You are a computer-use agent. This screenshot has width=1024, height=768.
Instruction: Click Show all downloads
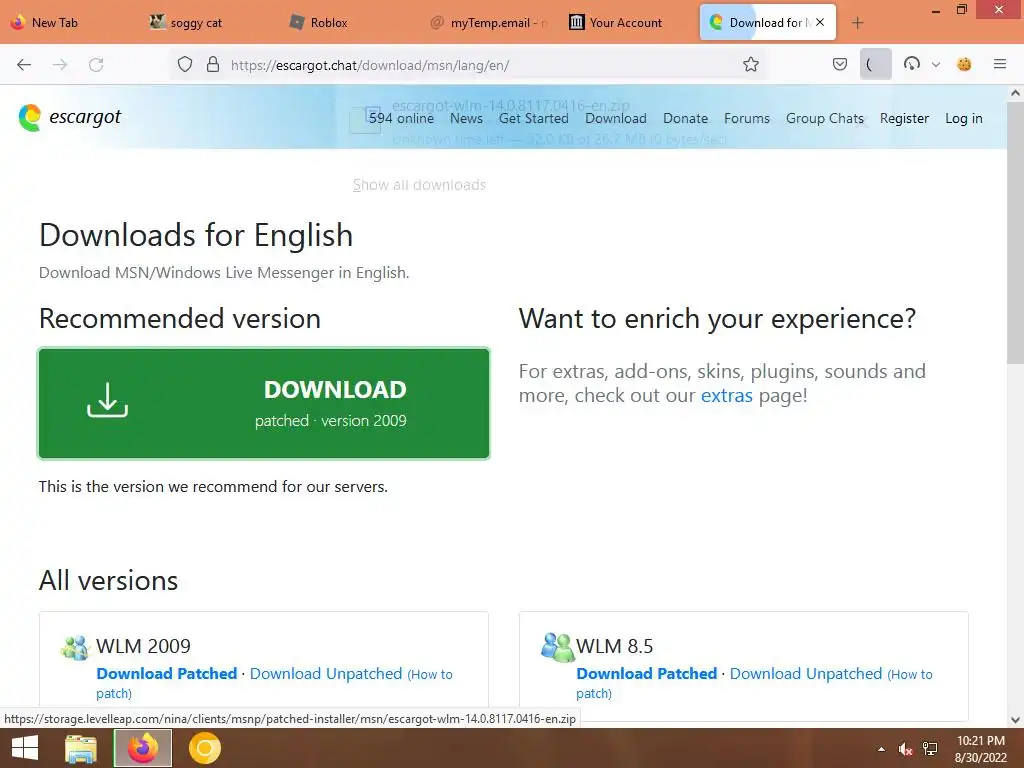tap(419, 185)
